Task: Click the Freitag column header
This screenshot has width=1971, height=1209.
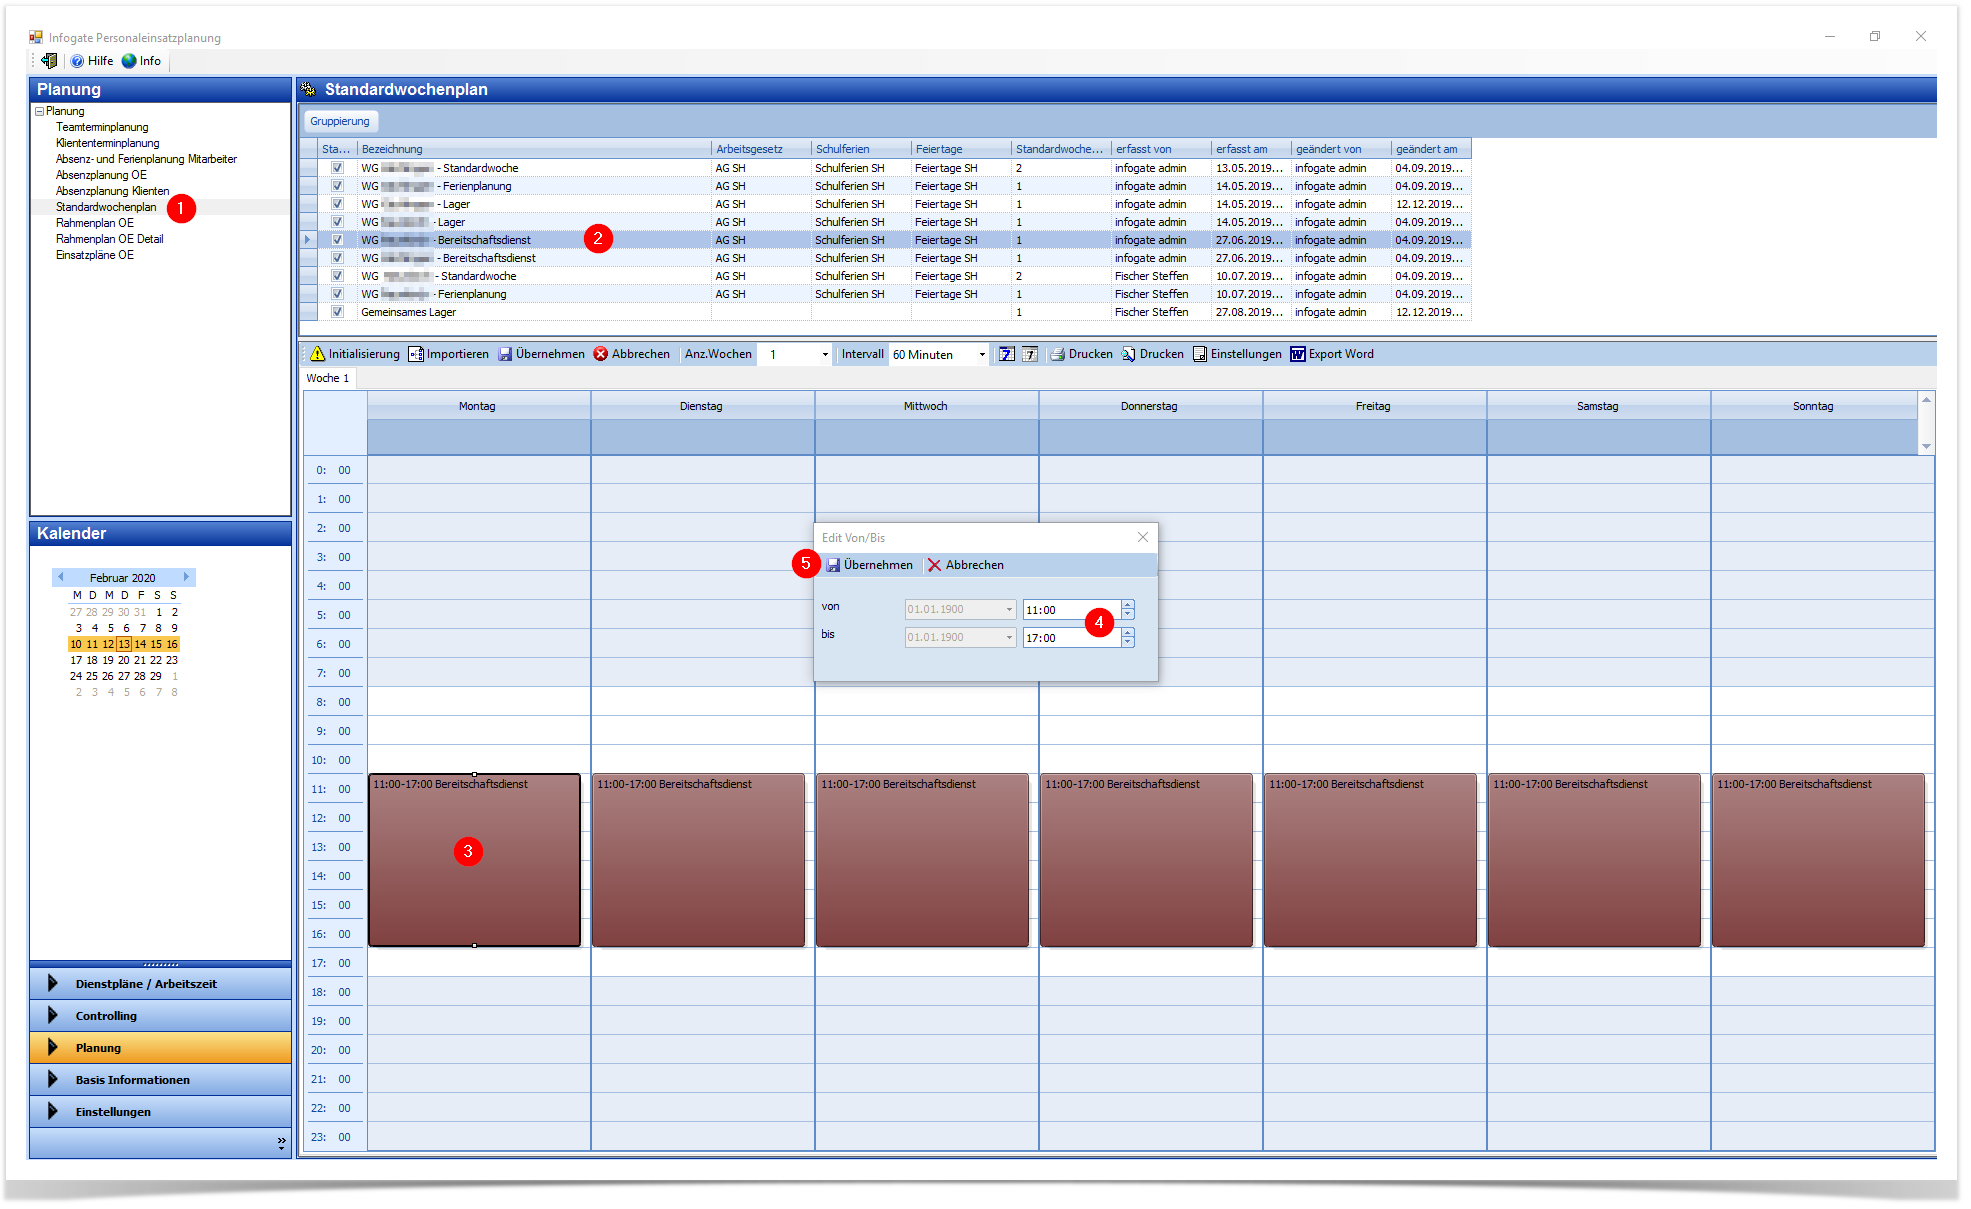Action: pos(1374,406)
